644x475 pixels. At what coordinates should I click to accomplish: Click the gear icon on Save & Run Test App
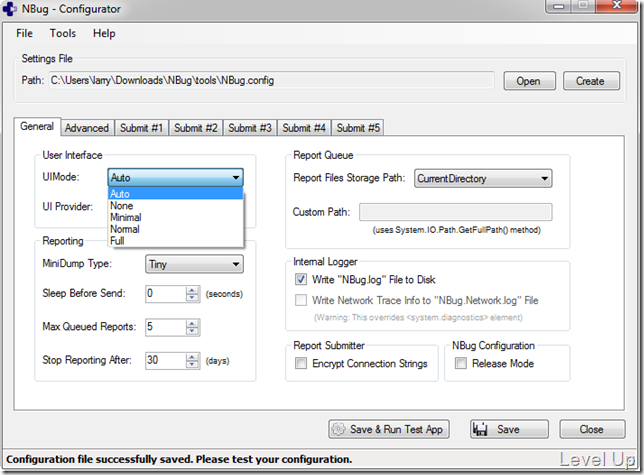point(338,429)
